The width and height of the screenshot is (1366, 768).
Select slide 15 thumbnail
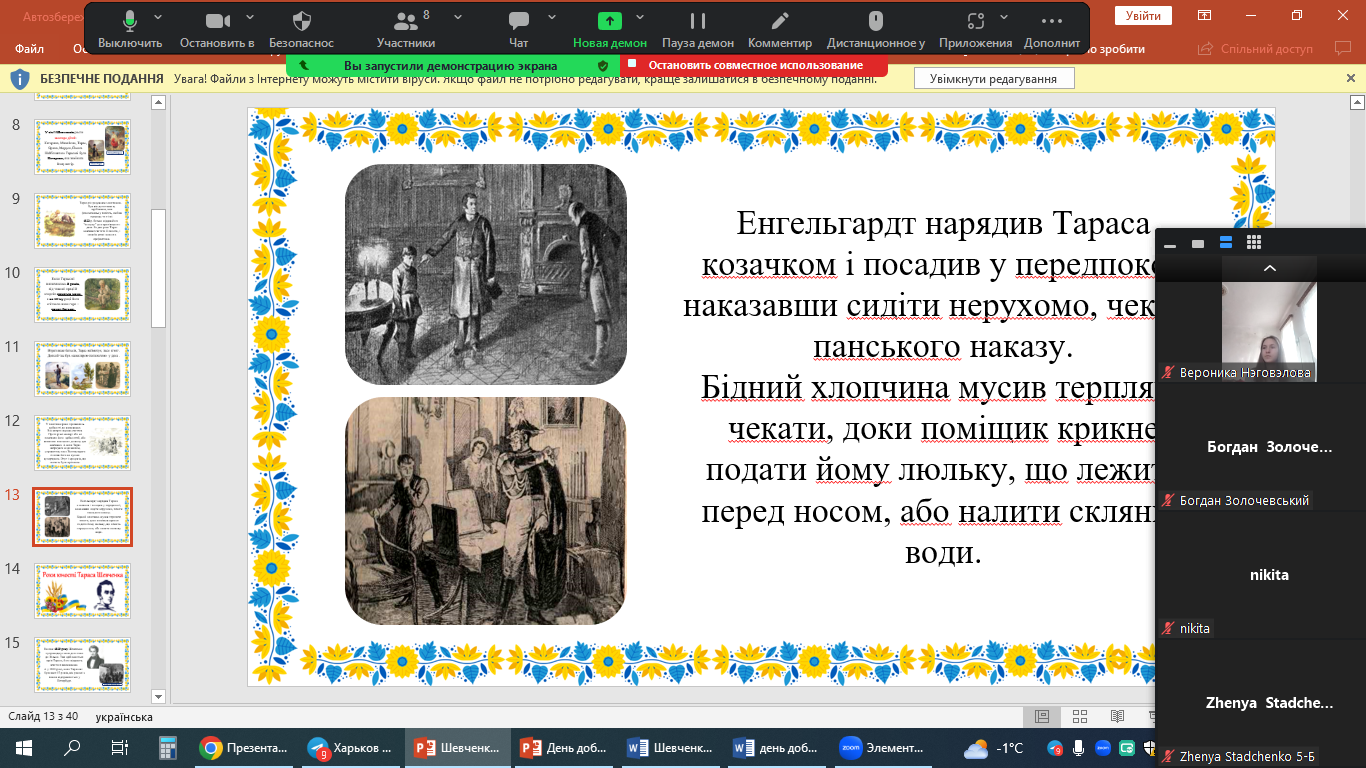click(x=82, y=664)
